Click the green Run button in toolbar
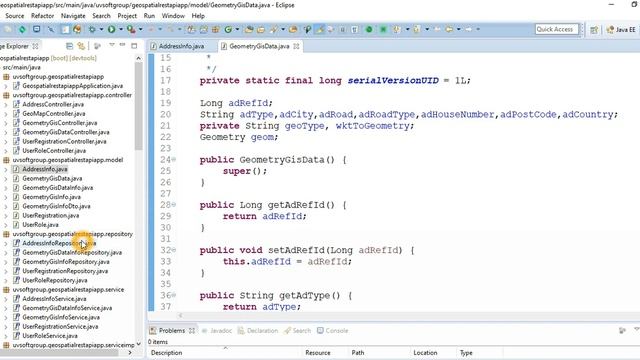640x360 pixels. [111, 29]
